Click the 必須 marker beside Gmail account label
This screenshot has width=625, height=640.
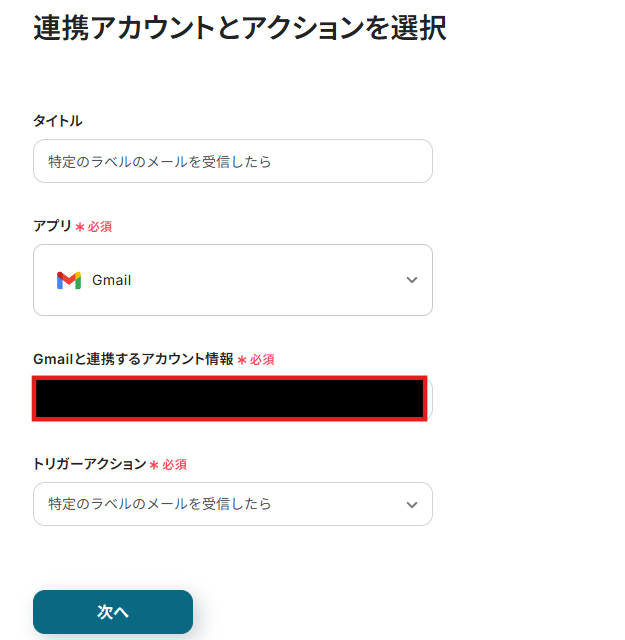point(262,360)
